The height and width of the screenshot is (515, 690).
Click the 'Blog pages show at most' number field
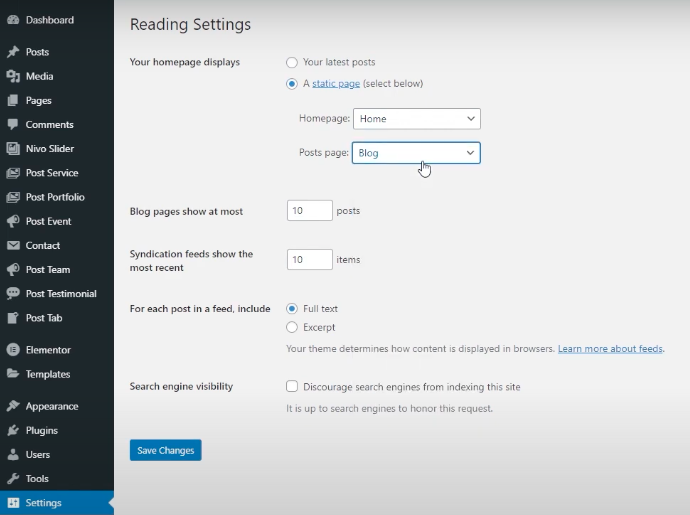(x=309, y=211)
